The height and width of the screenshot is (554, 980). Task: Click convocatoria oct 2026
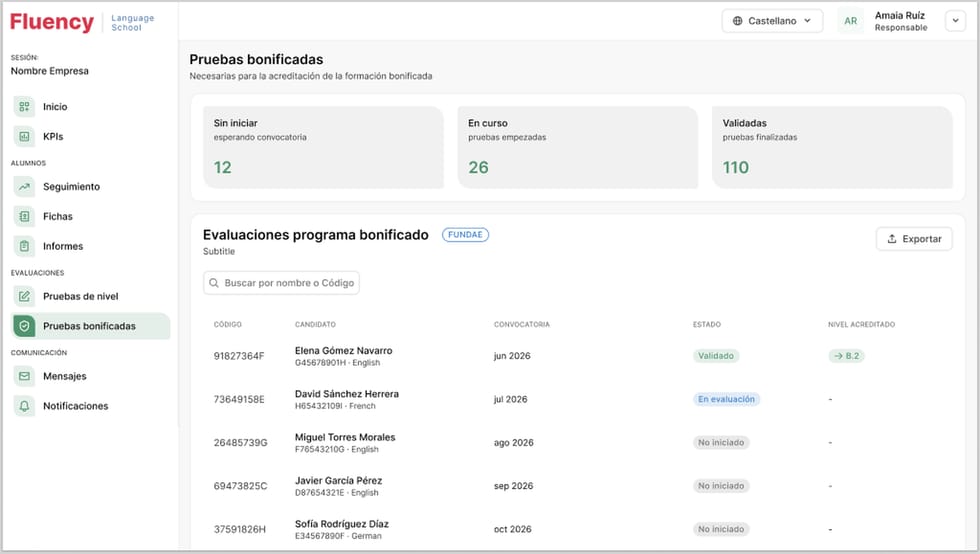(x=512, y=529)
